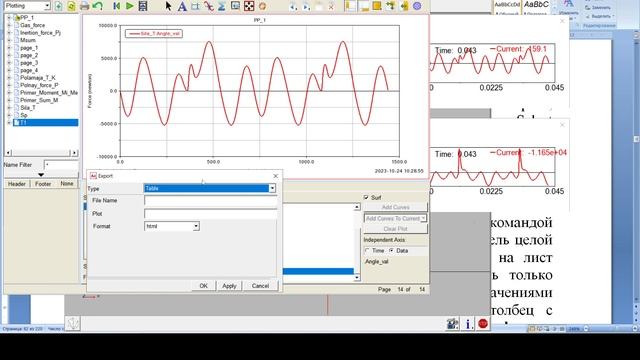640x360 pixels.
Task: Select the Time independent axis radio button
Action: tap(367, 251)
